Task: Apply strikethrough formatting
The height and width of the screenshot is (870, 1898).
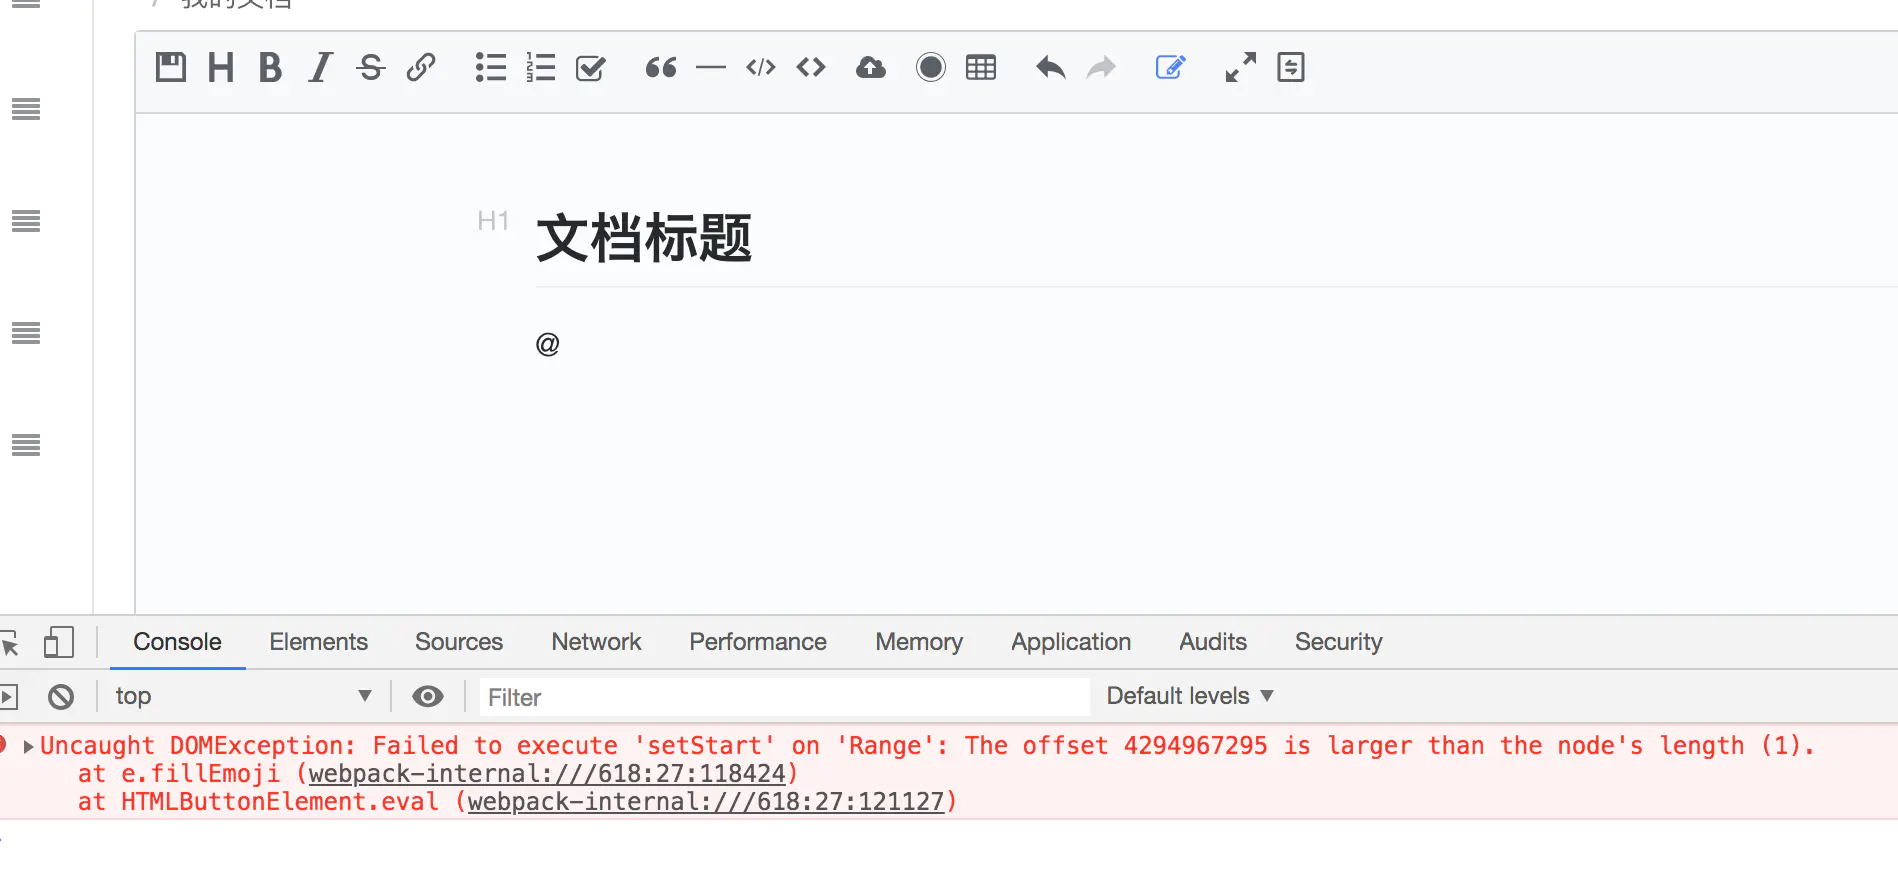Action: point(371,67)
